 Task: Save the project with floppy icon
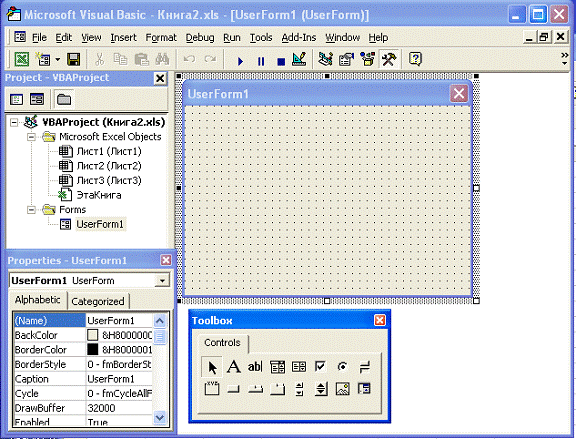[x=73, y=59]
